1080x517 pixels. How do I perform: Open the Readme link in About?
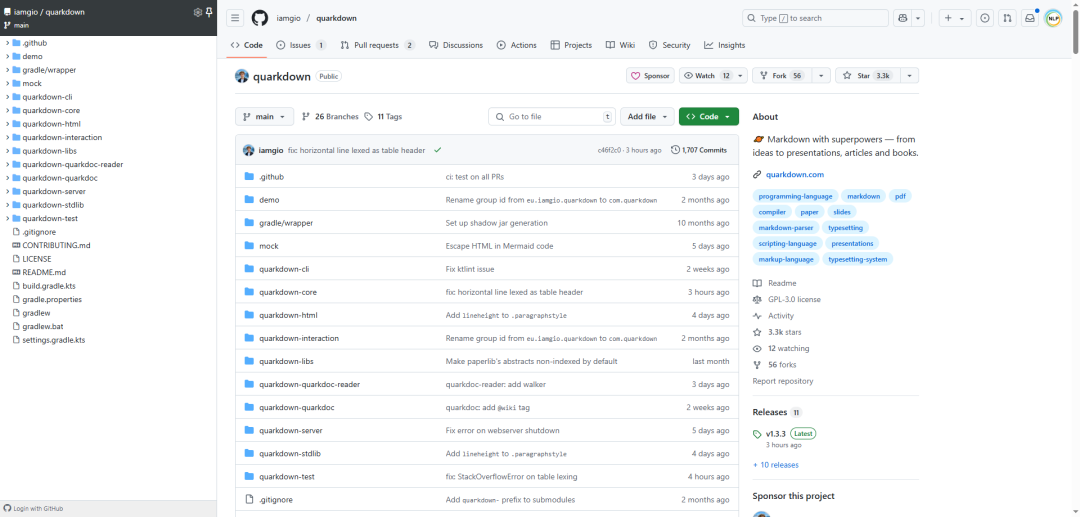coord(782,284)
